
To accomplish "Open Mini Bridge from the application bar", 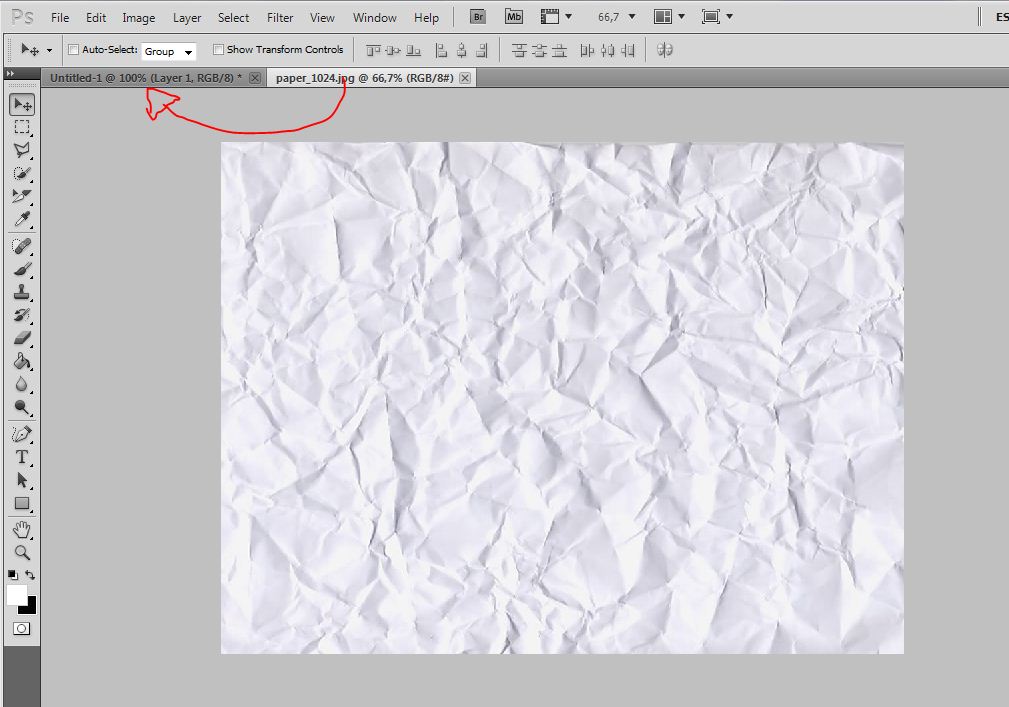I will [513, 16].
